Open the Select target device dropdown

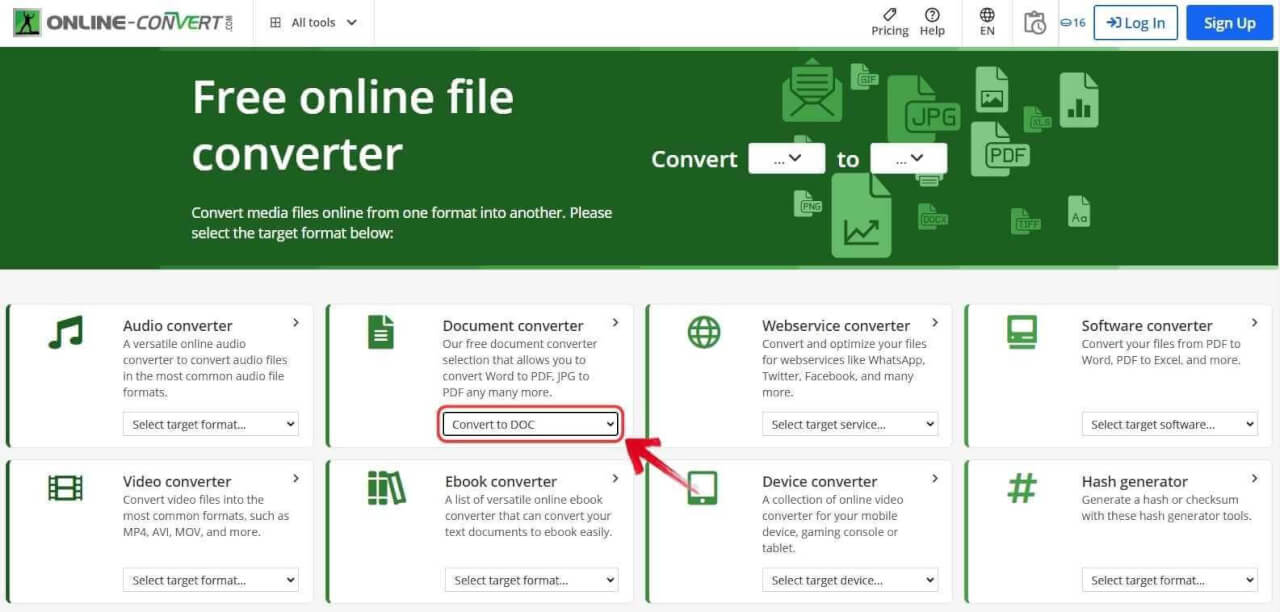850,580
